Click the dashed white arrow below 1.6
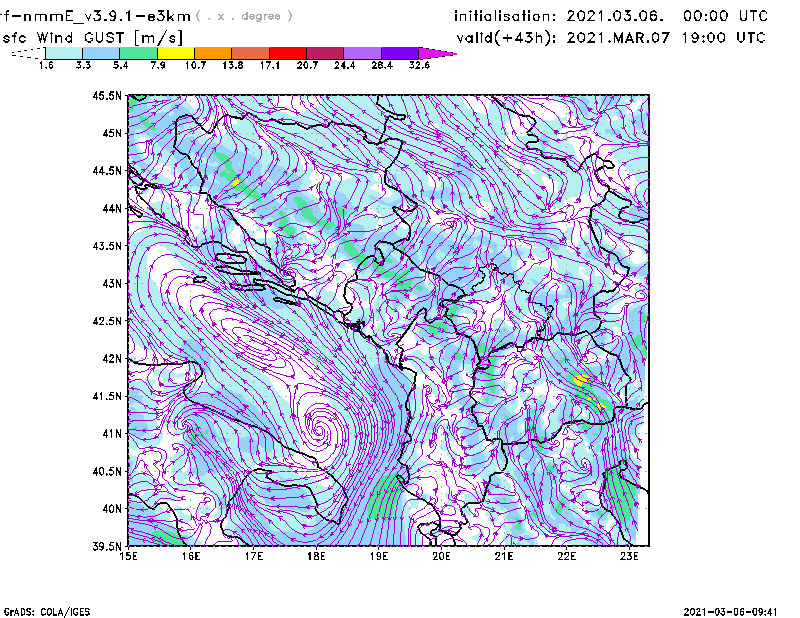Viewport: 800px width, 618px height. coord(28,53)
